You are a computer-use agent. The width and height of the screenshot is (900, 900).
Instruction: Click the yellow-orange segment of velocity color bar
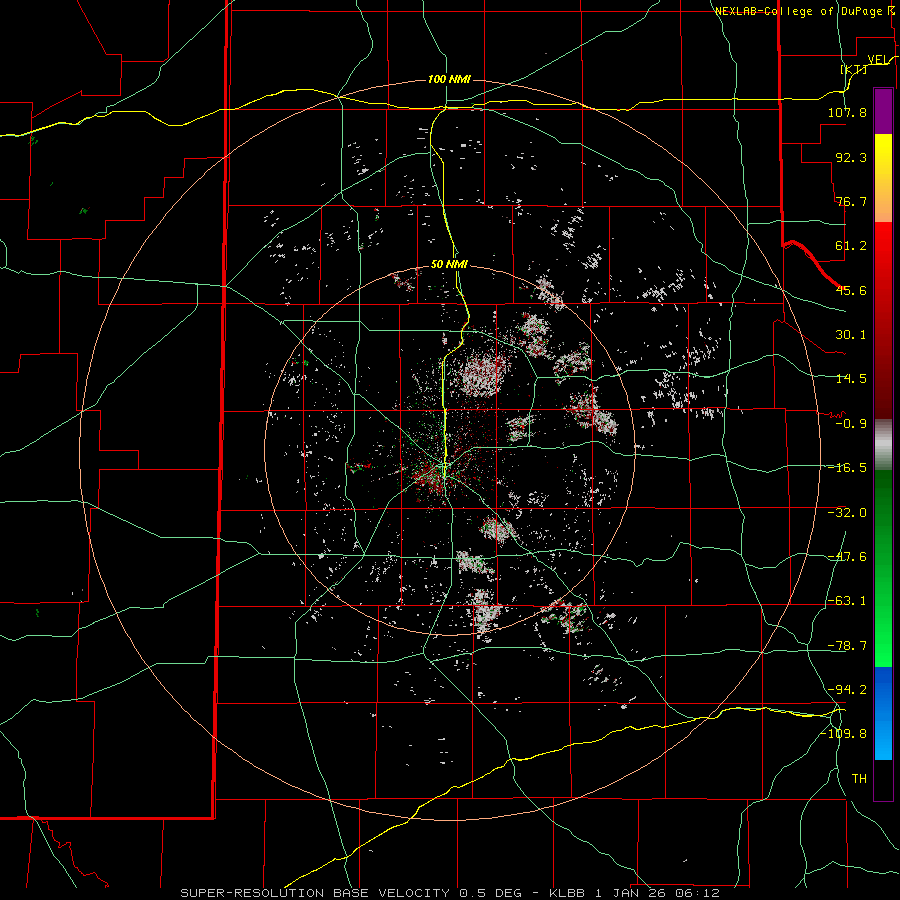click(x=883, y=178)
